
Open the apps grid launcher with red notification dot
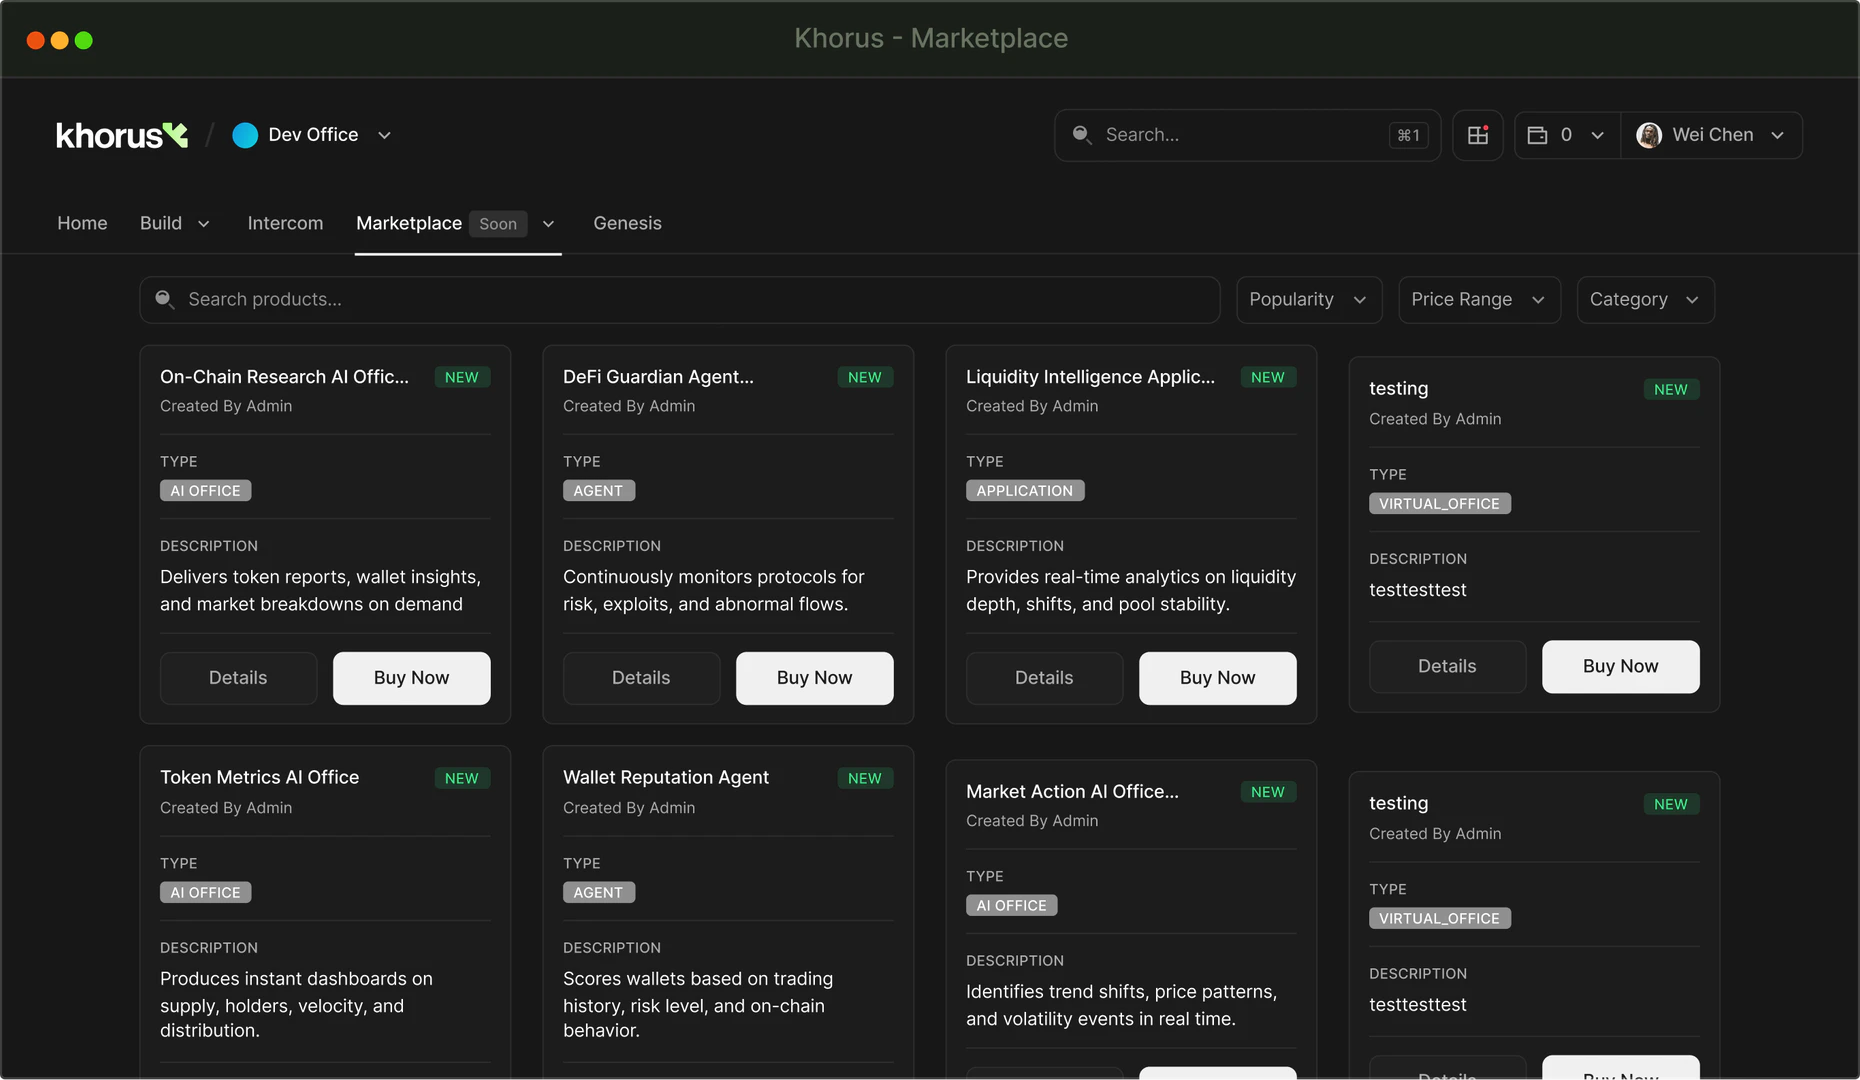pyautogui.click(x=1477, y=135)
